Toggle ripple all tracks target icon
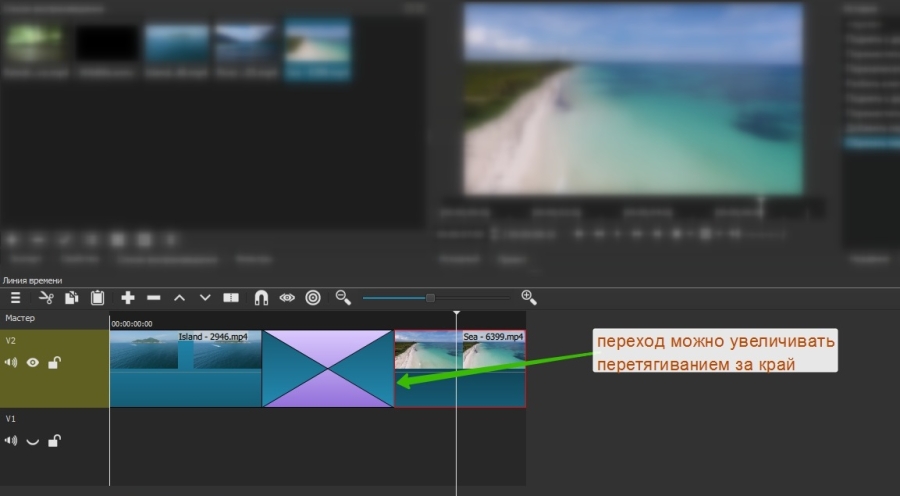The image size is (900, 496). coord(313,298)
